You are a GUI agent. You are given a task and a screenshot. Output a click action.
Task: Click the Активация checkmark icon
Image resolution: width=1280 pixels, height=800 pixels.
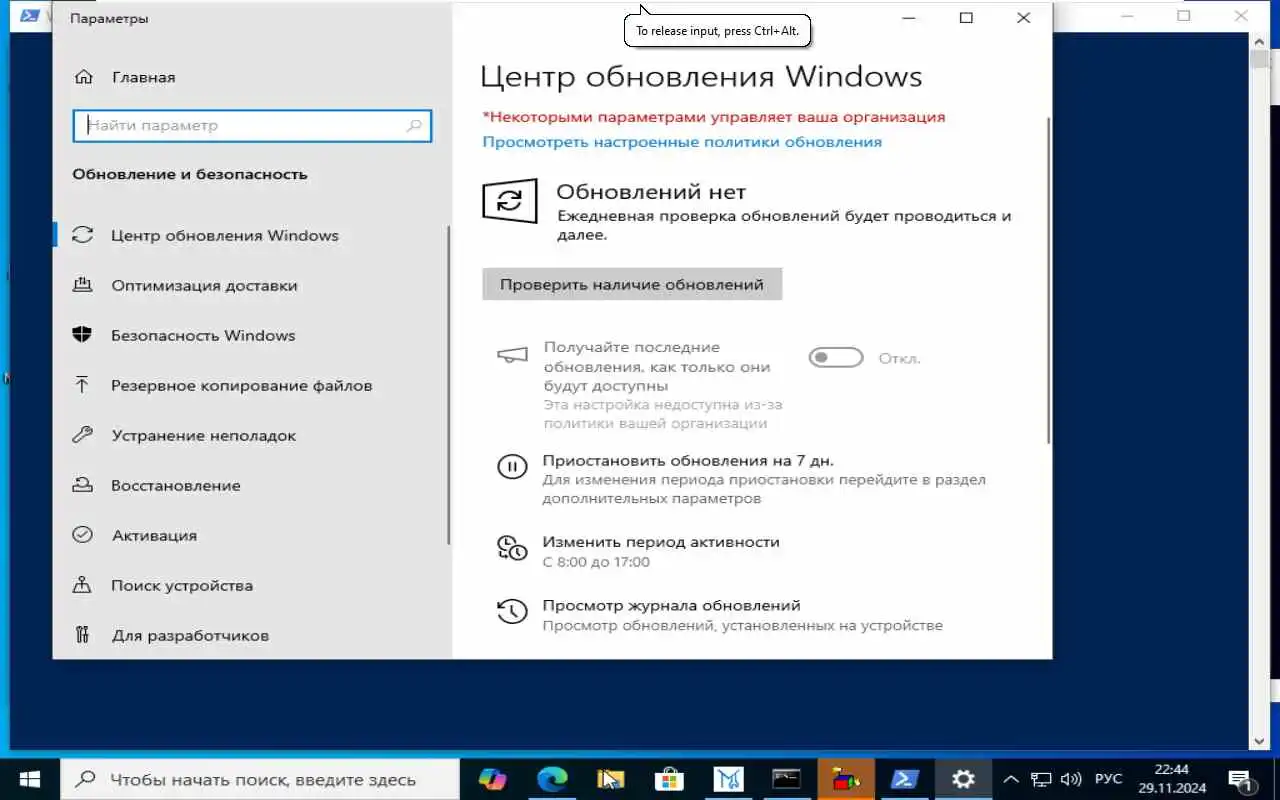pos(82,535)
